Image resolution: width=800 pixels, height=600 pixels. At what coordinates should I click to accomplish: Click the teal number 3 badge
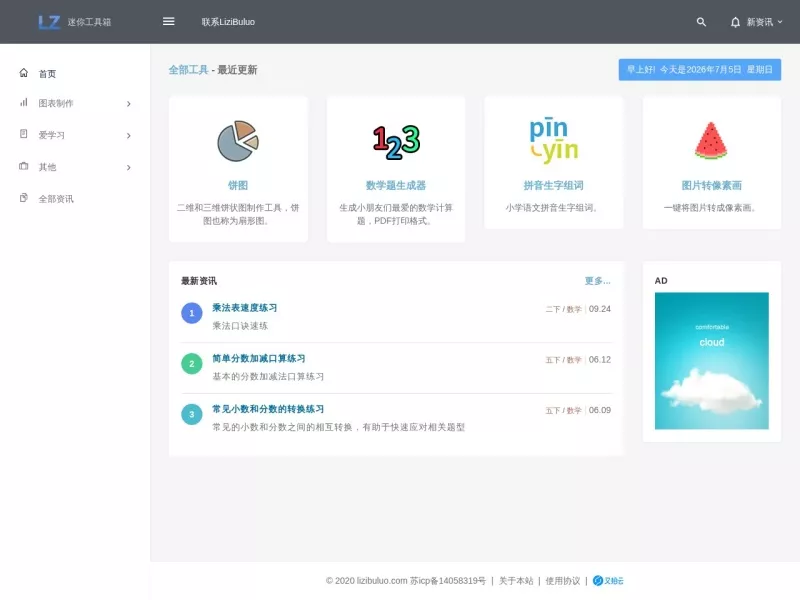(192, 414)
